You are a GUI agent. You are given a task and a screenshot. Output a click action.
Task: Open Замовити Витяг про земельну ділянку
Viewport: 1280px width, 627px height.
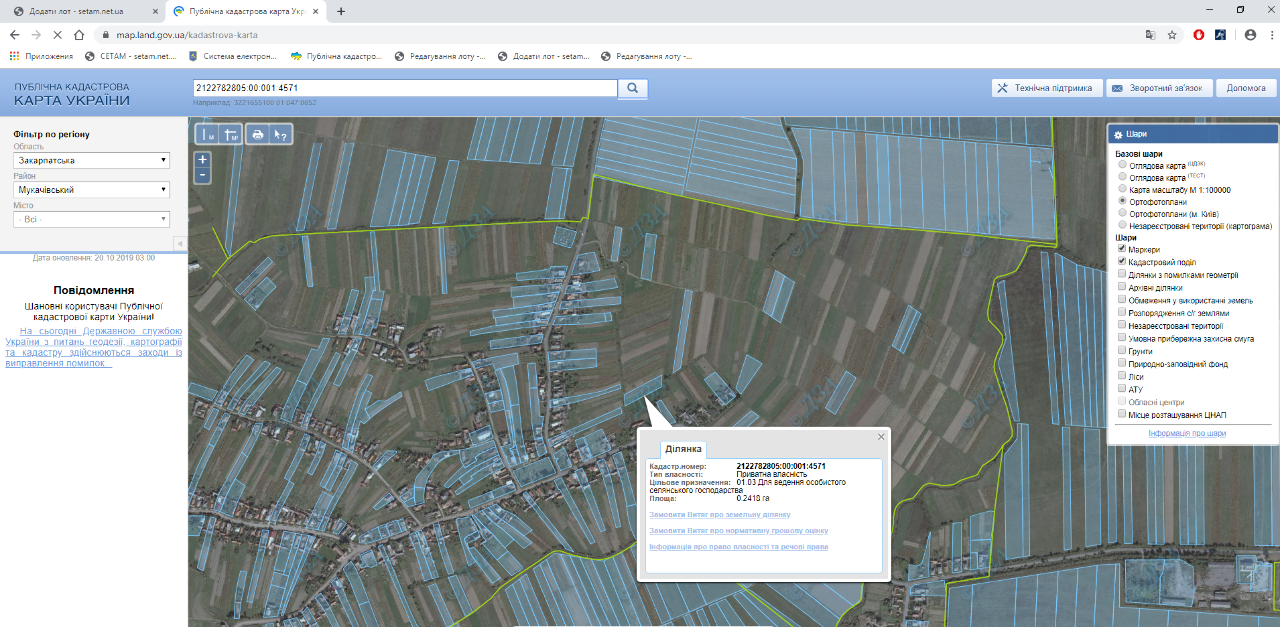pyautogui.click(x=720, y=514)
